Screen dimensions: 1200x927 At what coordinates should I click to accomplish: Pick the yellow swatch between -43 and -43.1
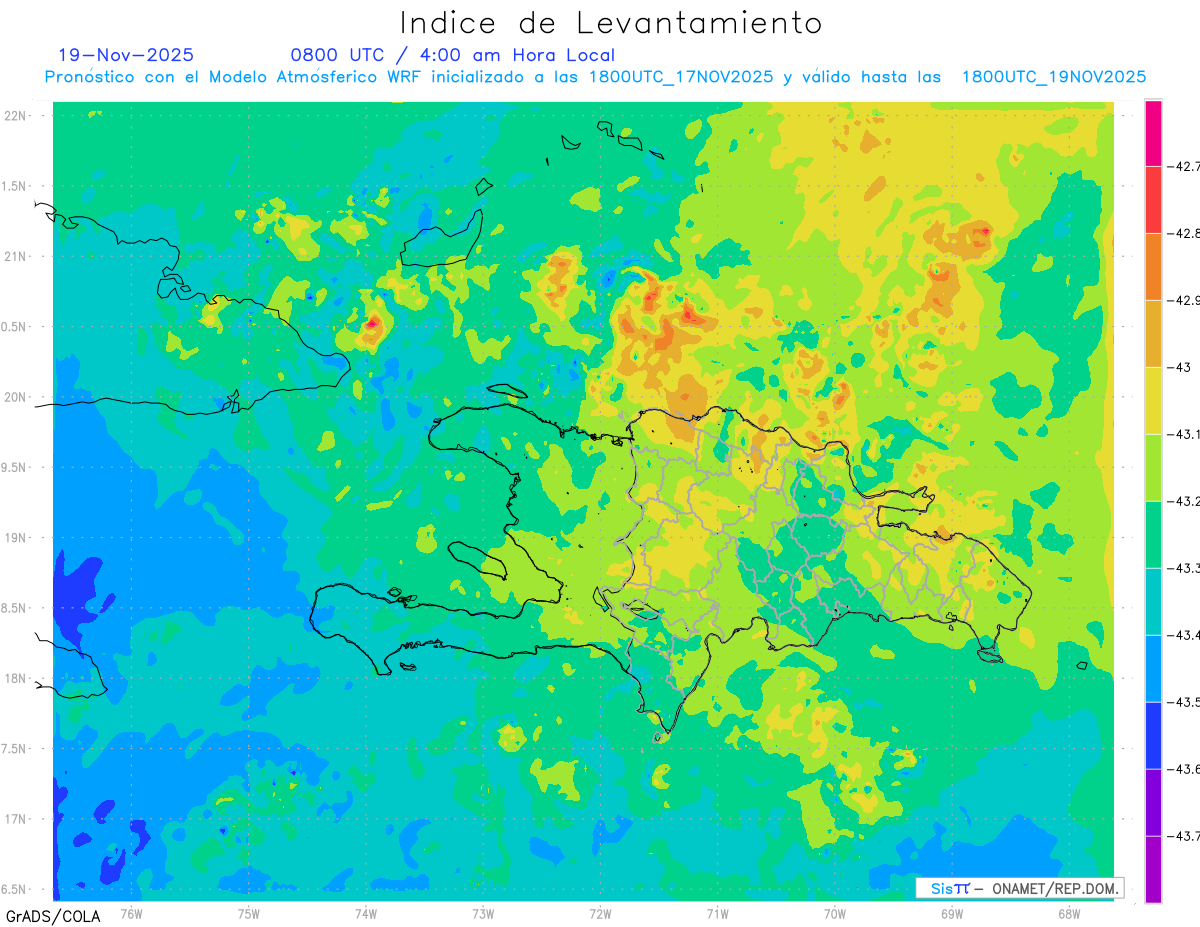(1153, 401)
